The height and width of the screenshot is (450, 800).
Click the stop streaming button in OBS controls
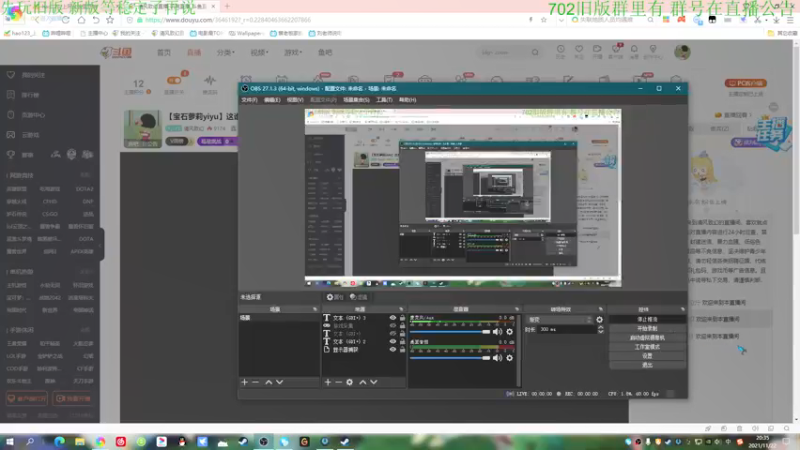tap(647, 319)
